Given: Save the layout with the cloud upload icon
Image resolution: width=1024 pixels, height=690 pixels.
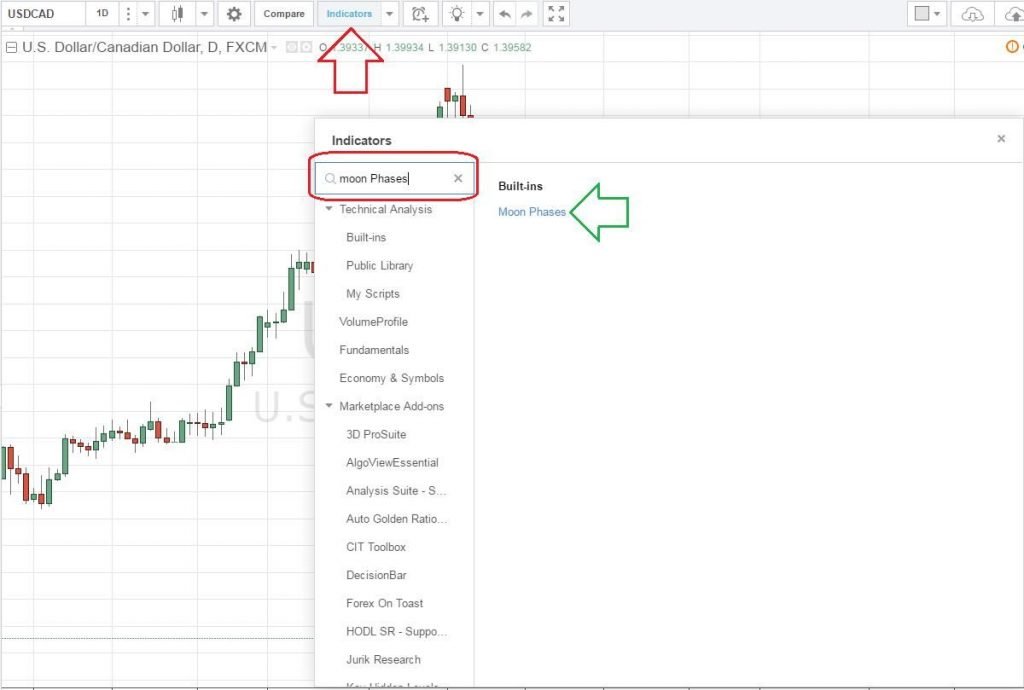Looking at the screenshot, I should [x=1016, y=13].
